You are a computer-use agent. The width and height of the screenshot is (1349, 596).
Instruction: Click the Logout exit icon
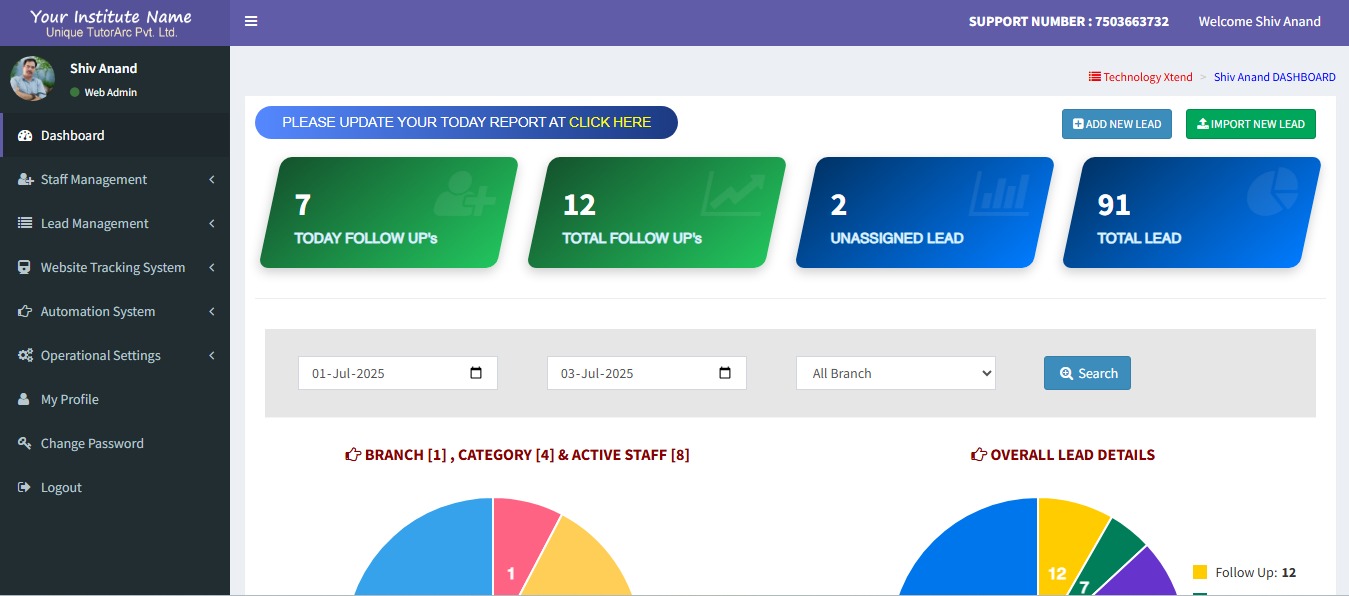pos(25,488)
